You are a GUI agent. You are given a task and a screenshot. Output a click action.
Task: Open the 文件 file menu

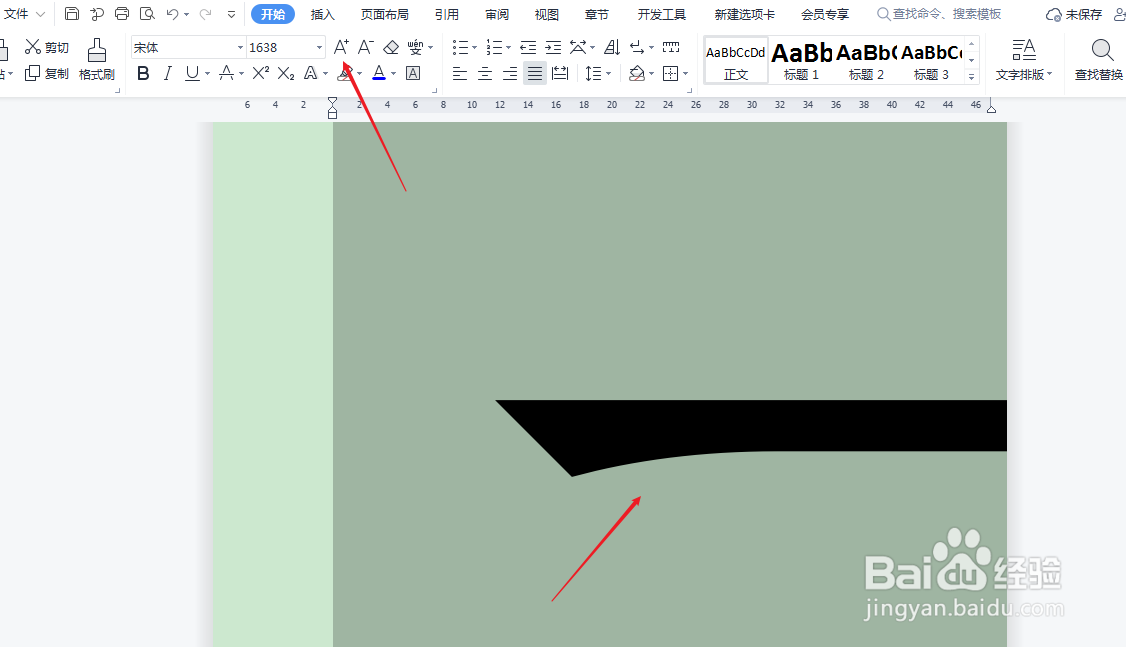24,14
